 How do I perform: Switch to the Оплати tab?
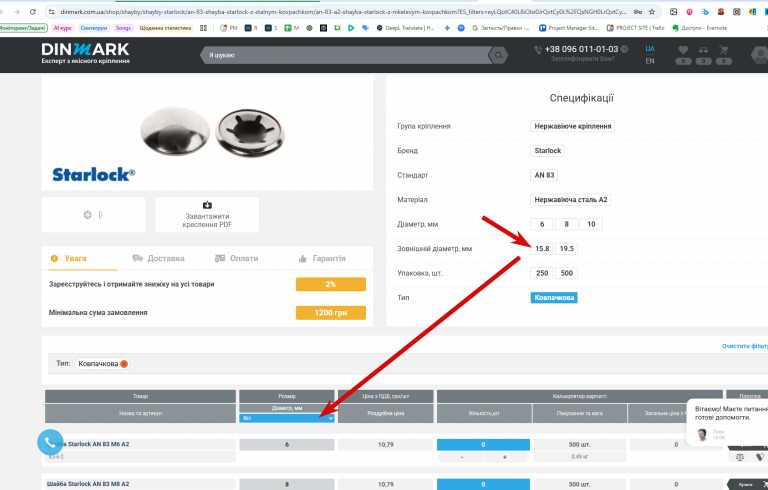[x=237, y=258]
